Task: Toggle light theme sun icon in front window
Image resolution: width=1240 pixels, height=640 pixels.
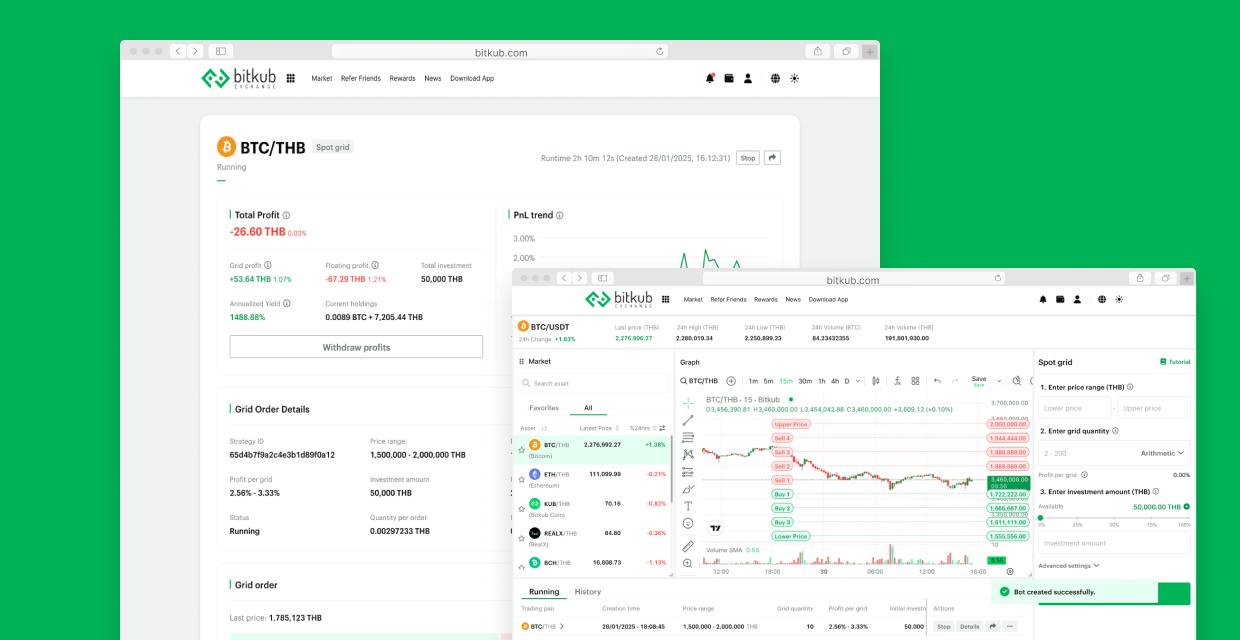Action: coord(1119,299)
